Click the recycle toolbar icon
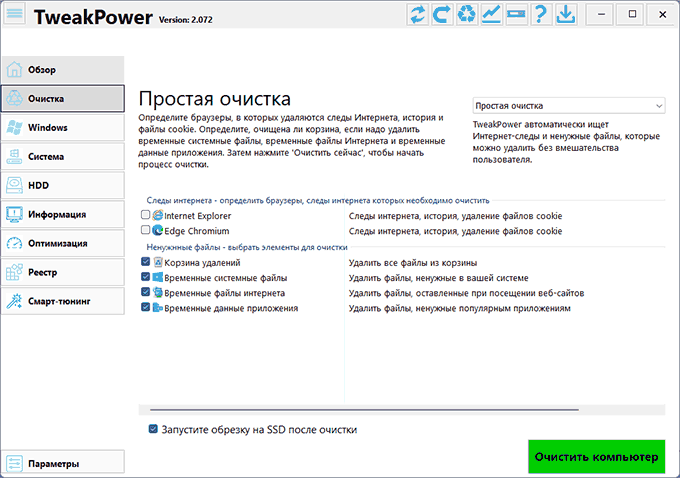680x478 pixels. coord(467,14)
